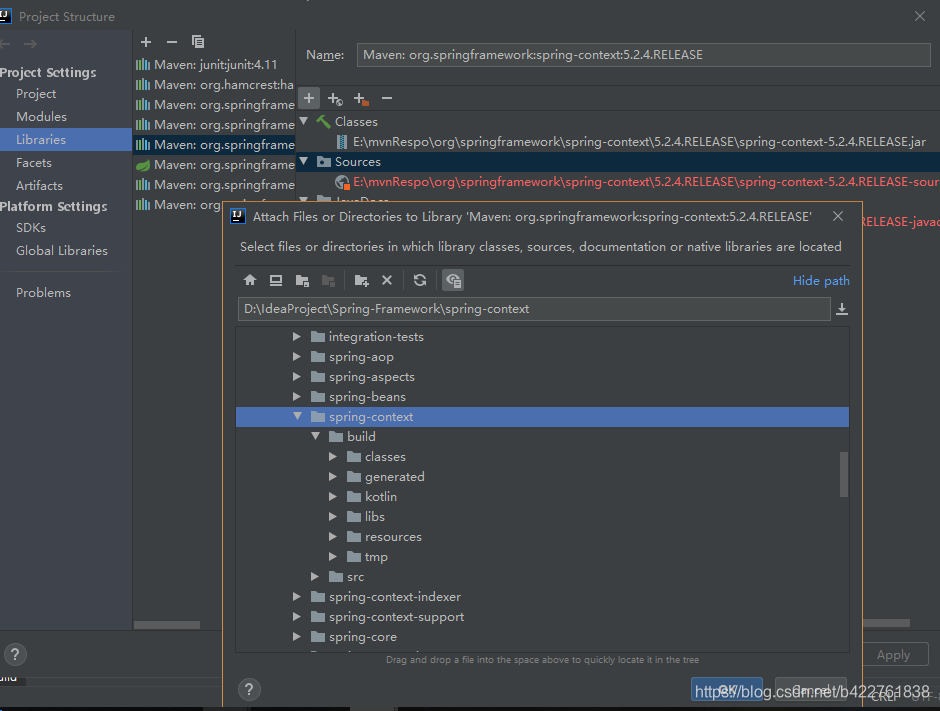Image resolution: width=940 pixels, height=711 pixels.
Task: Click the Add library plus icon
Action: point(146,42)
